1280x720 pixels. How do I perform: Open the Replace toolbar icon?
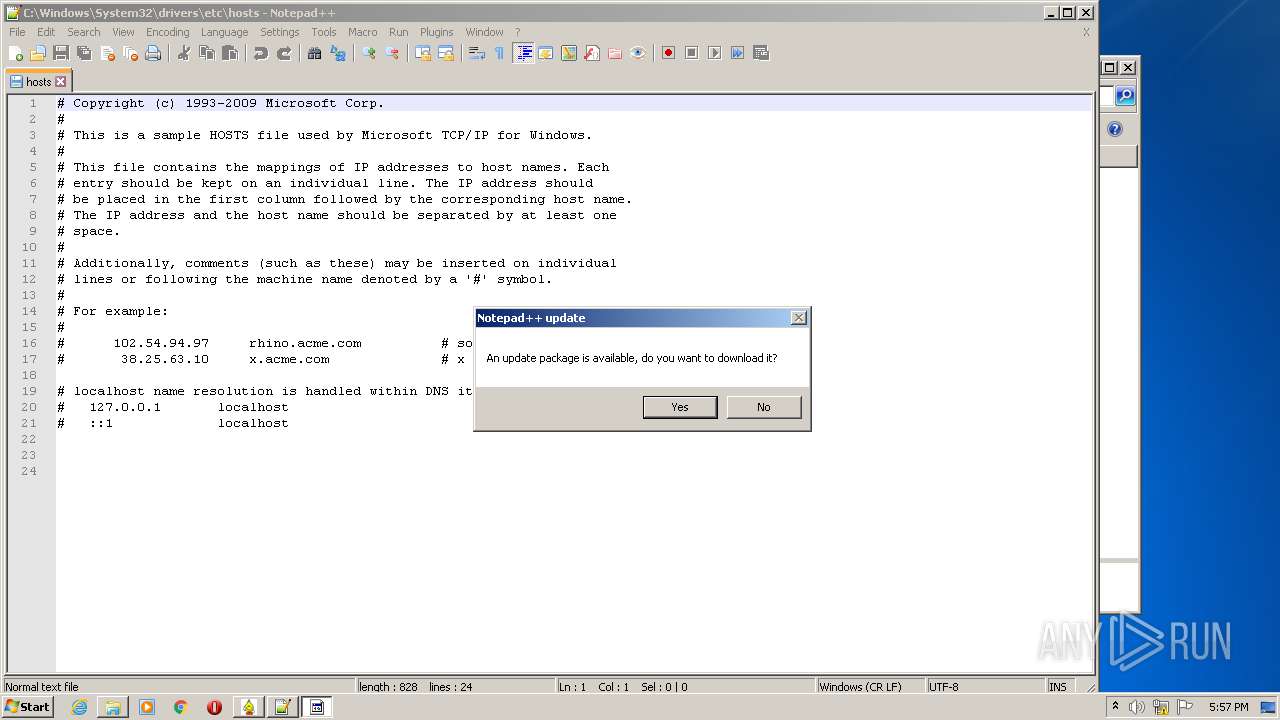coord(338,53)
